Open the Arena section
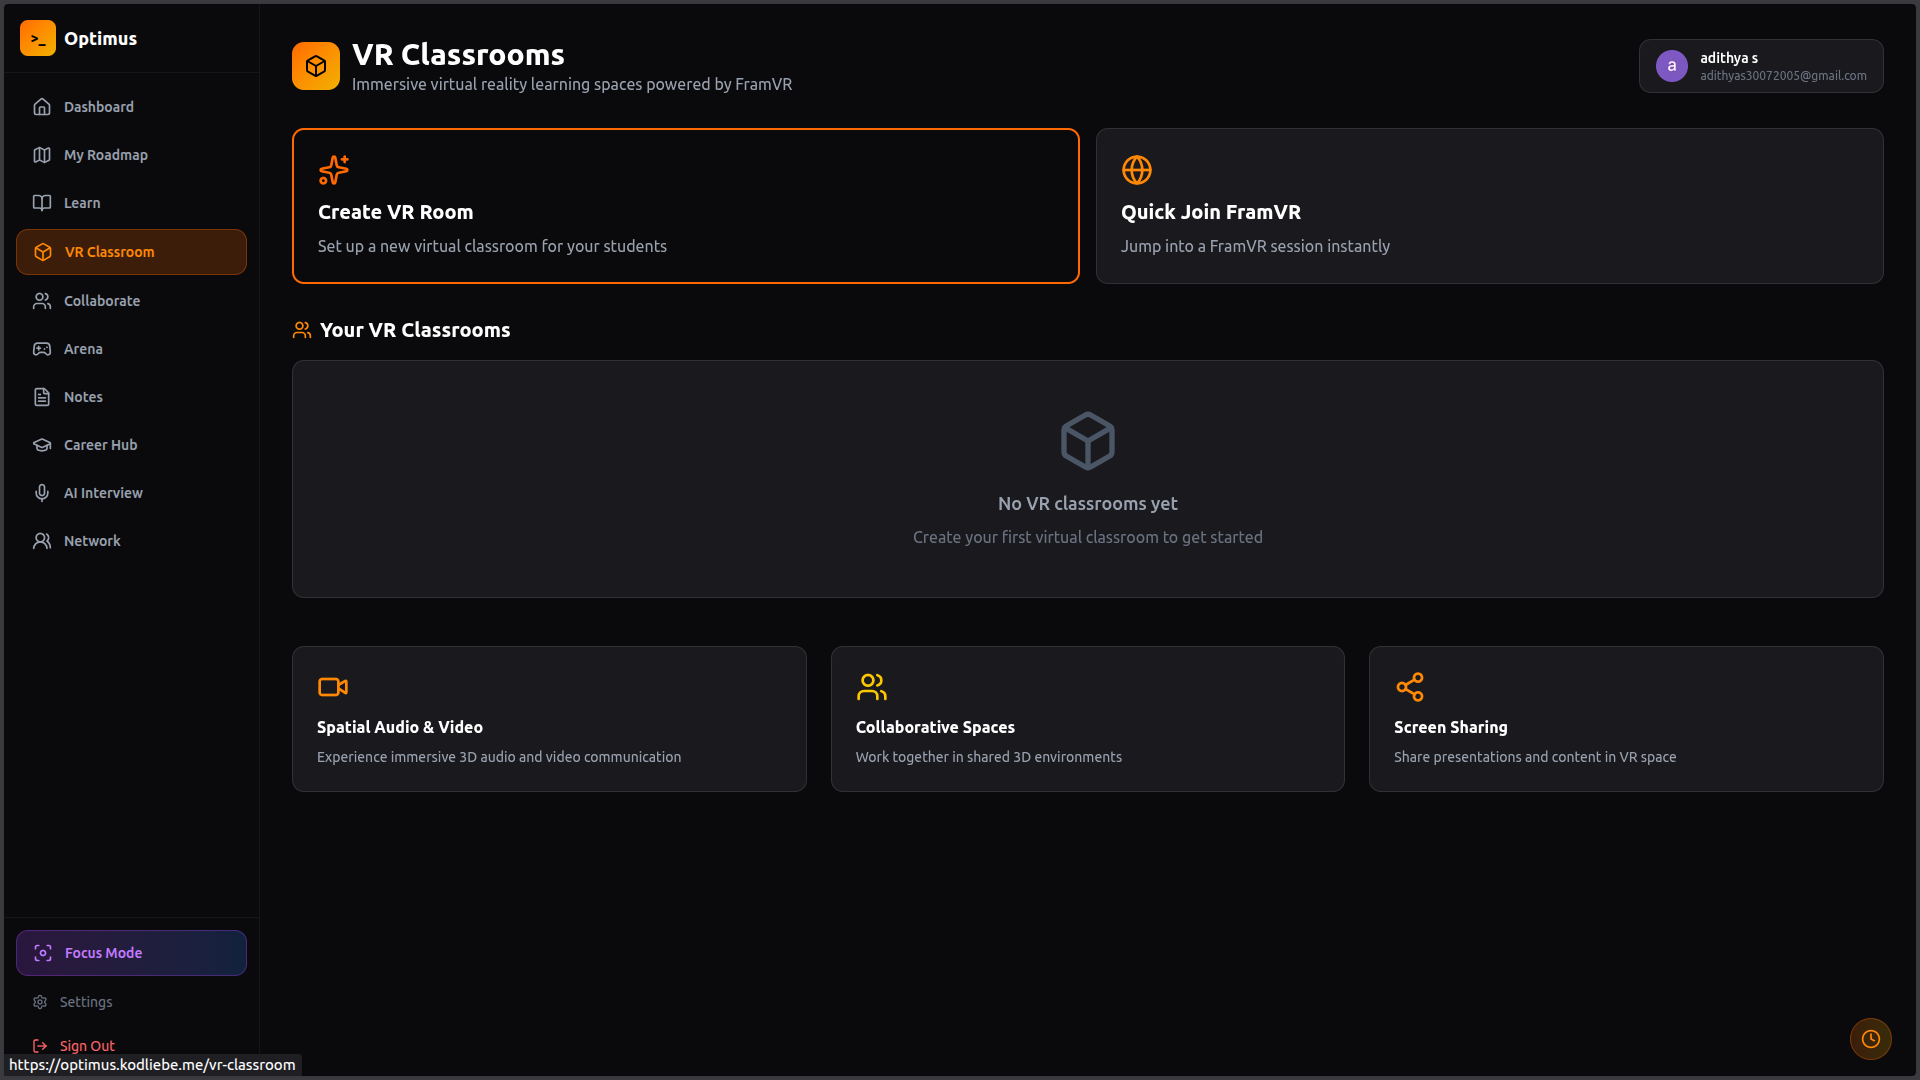Image resolution: width=1920 pixels, height=1080 pixels. [x=83, y=349]
